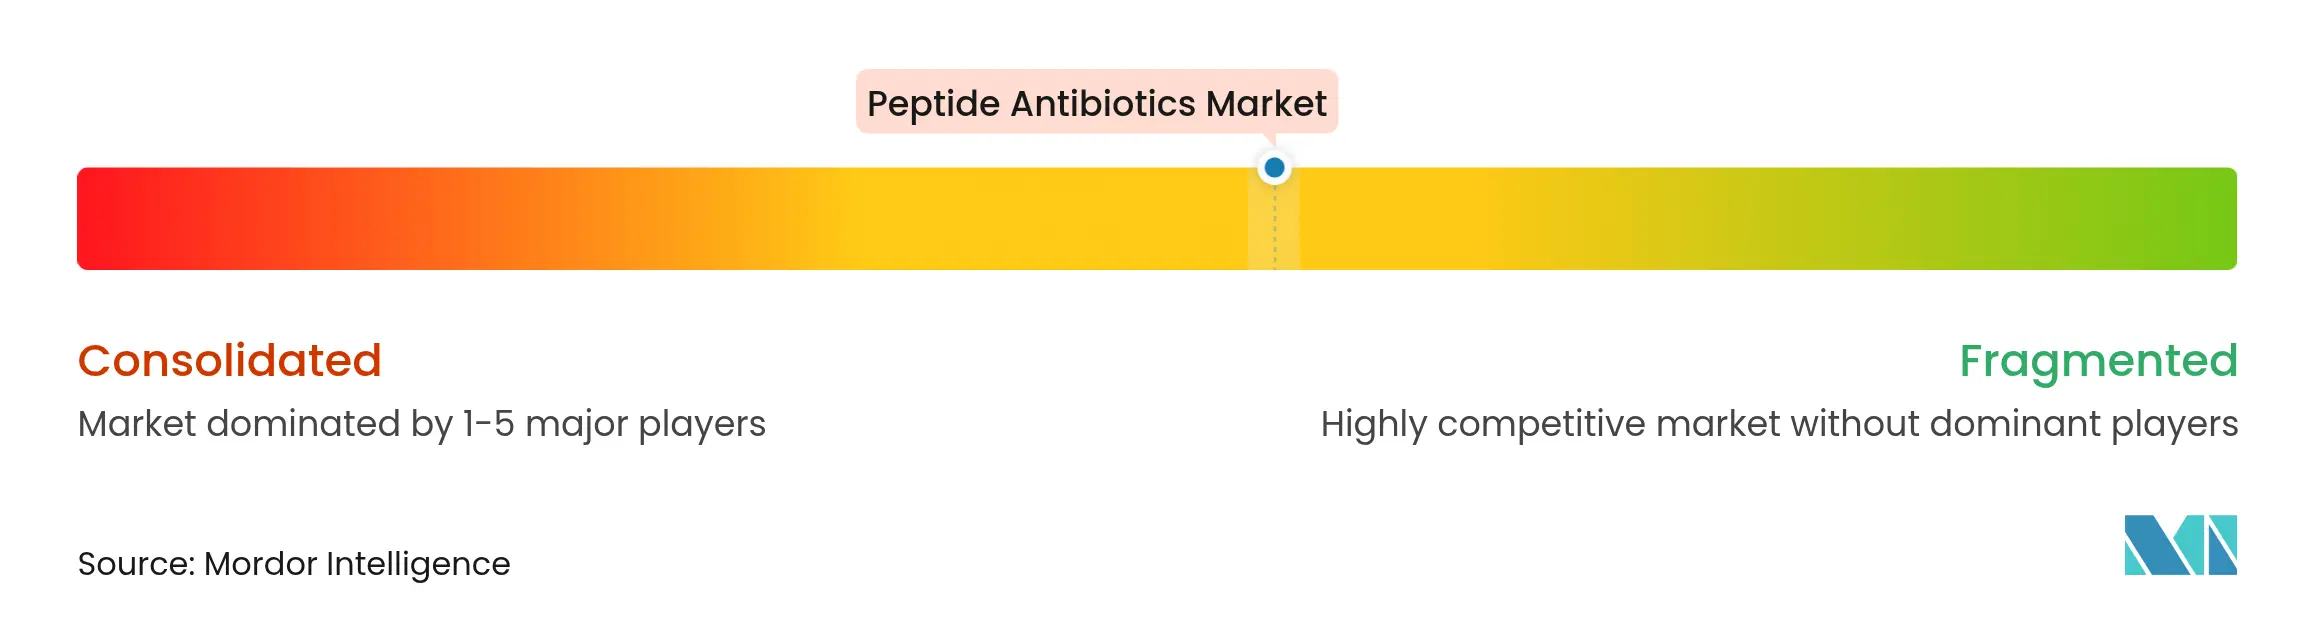
Task: Click the small pointer tip below the pink label
Action: 1269,139
